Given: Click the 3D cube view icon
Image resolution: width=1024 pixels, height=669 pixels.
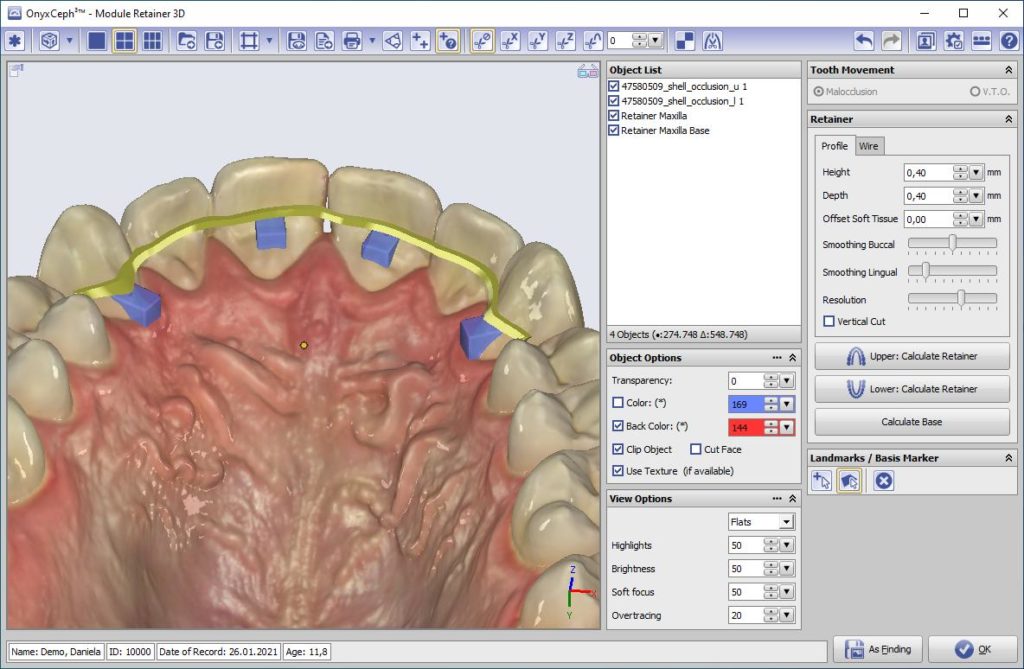Looking at the screenshot, I should click(49, 41).
